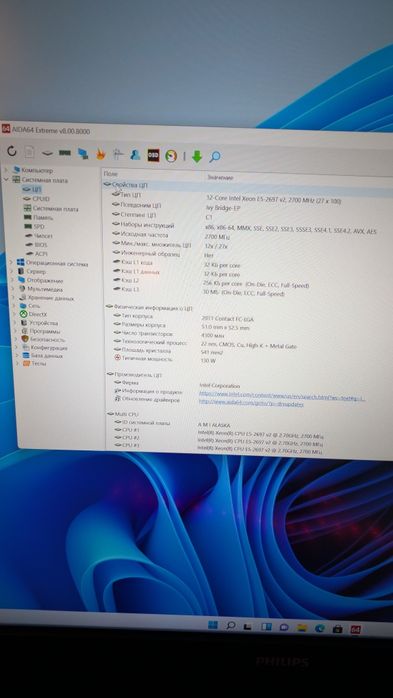Image resolution: width=393 pixels, height=698 pixels.
Task: Select База данных in the tree
Action: pyautogui.click(x=43, y=356)
